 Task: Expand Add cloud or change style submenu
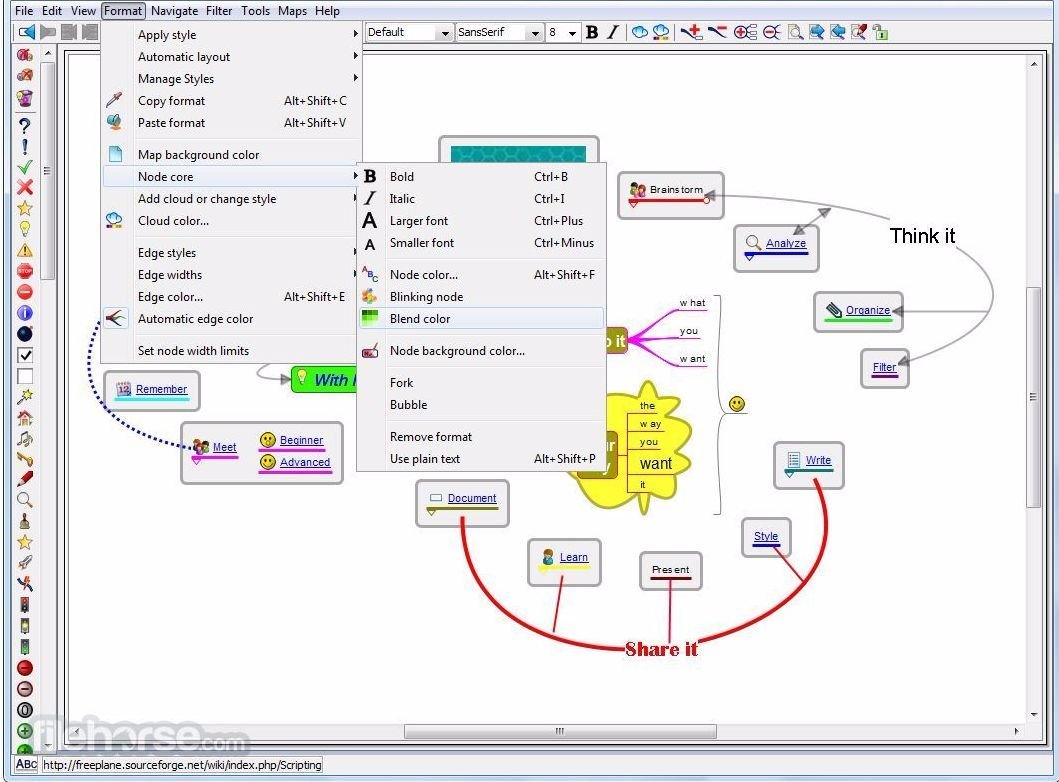(x=232, y=199)
